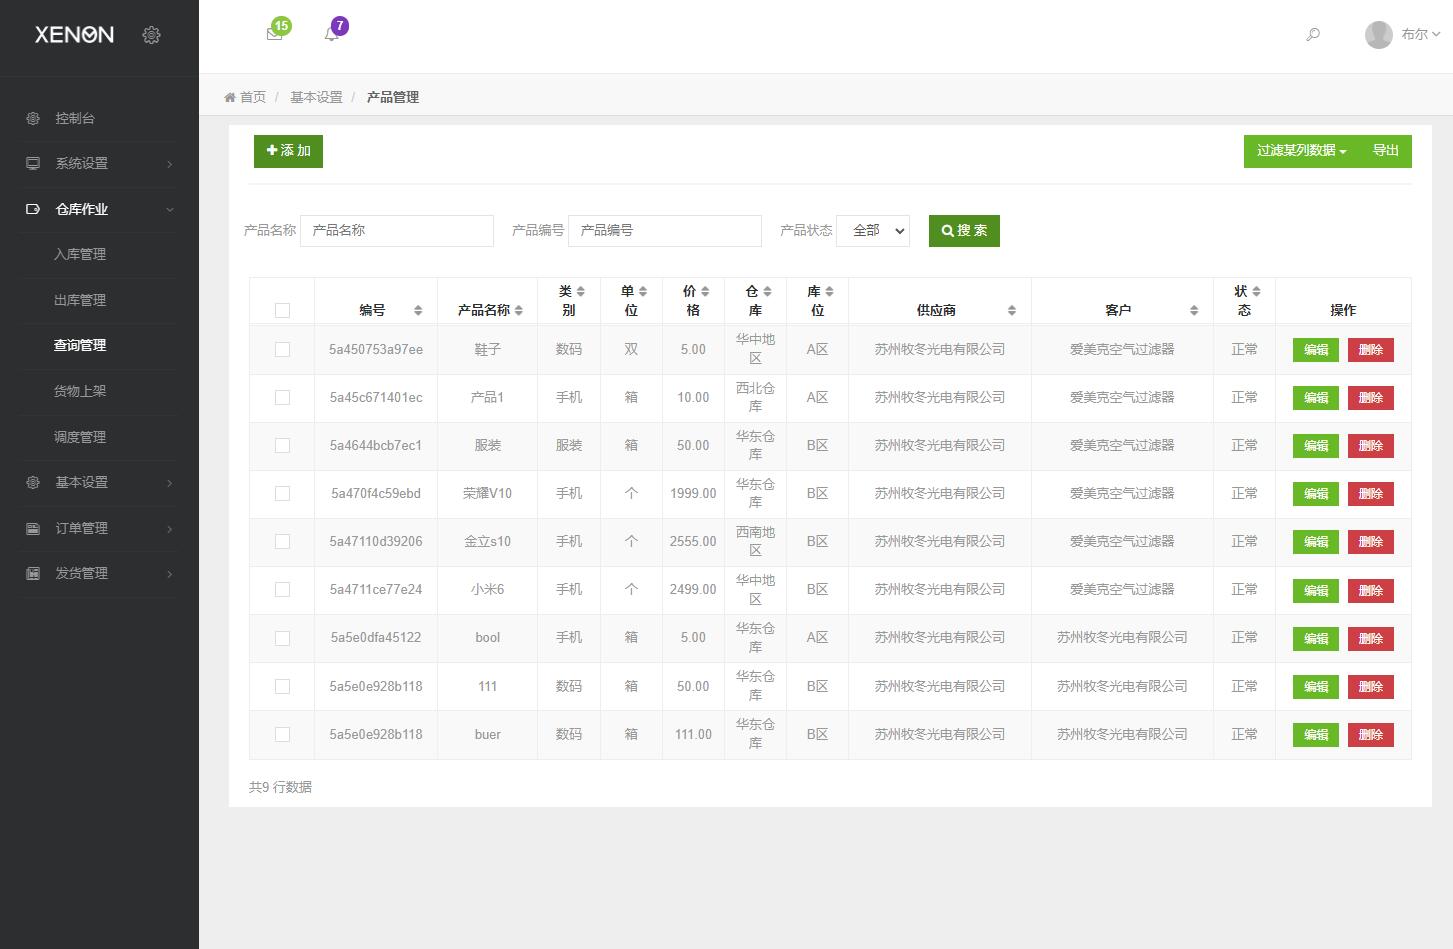Toggle the select-all checkbox in table header

pyautogui.click(x=282, y=310)
